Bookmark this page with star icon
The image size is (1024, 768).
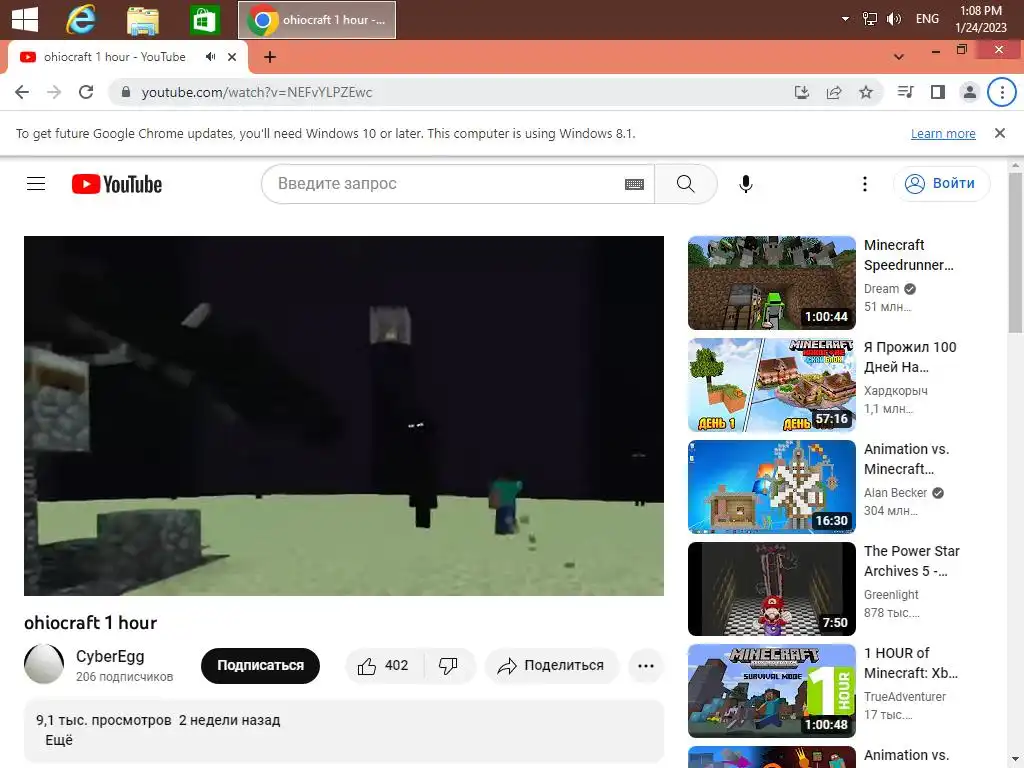click(866, 92)
